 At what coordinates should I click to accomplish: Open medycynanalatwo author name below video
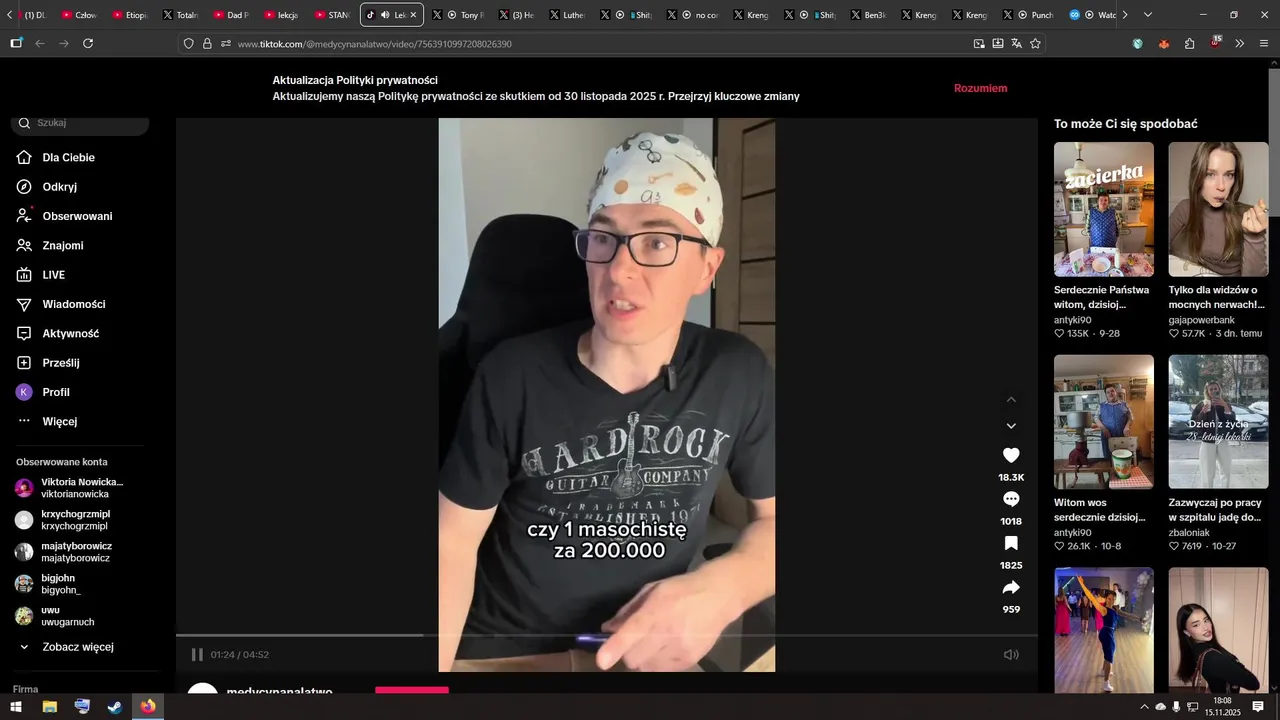[x=280, y=691]
